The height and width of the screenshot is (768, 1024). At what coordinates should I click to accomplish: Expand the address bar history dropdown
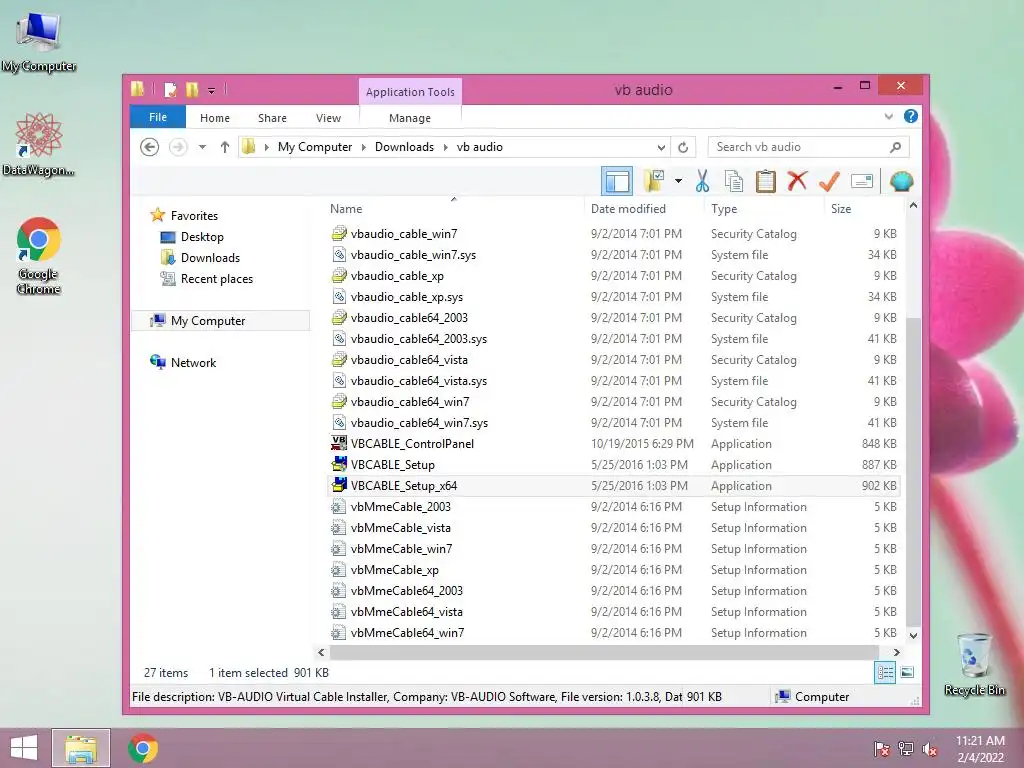coord(661,147)
